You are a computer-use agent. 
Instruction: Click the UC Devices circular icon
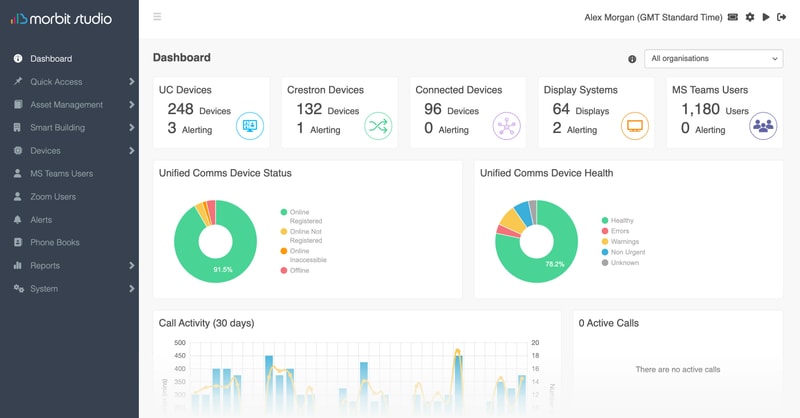point(250,126)
